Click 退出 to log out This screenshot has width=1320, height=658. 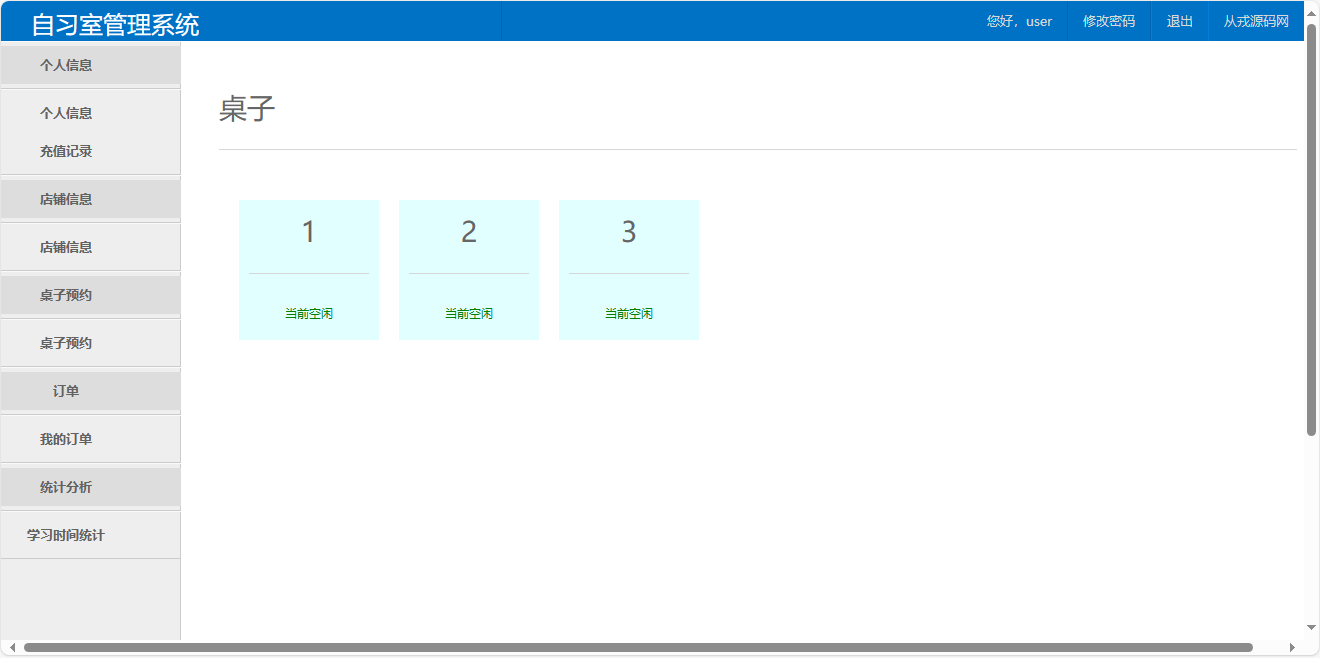click(1179, 21)
